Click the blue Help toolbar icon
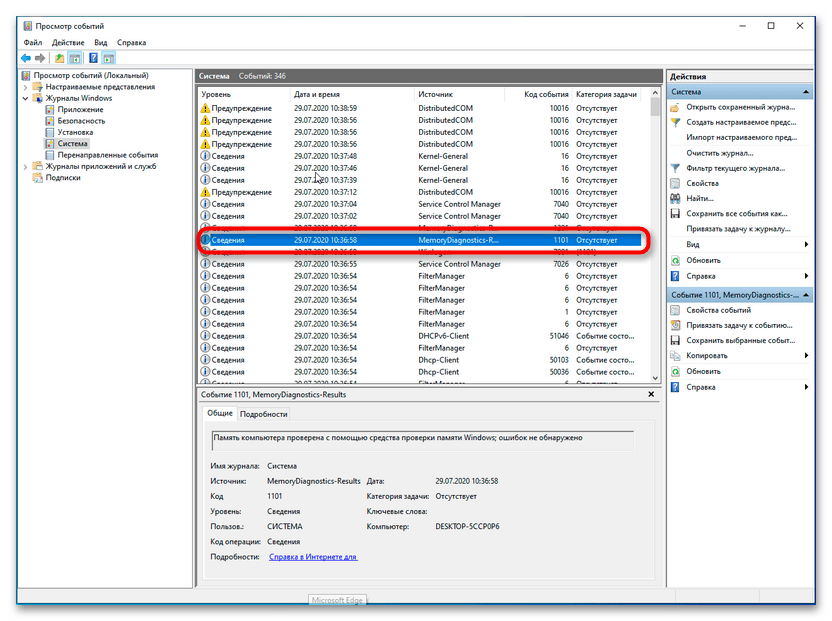 [94, 58]
